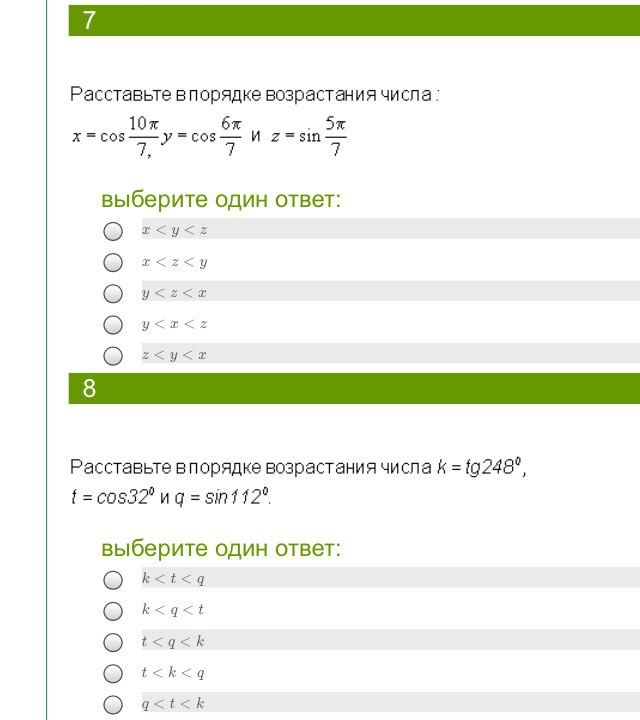Screen dimensions: 640x720
Task: Select the k < t < q radio button
Action: [113, 580]
